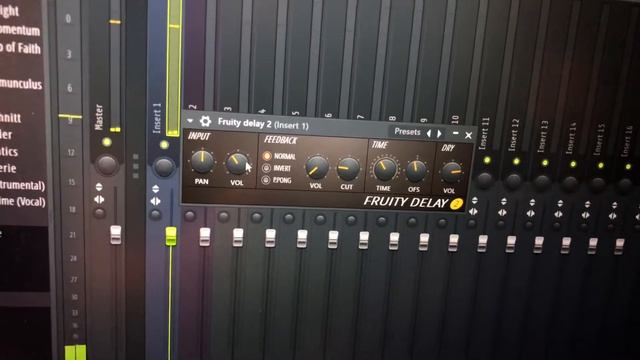Click the DRY VOL knob
This screenshot has height=360, width=640.
click(x=451, y=173)
